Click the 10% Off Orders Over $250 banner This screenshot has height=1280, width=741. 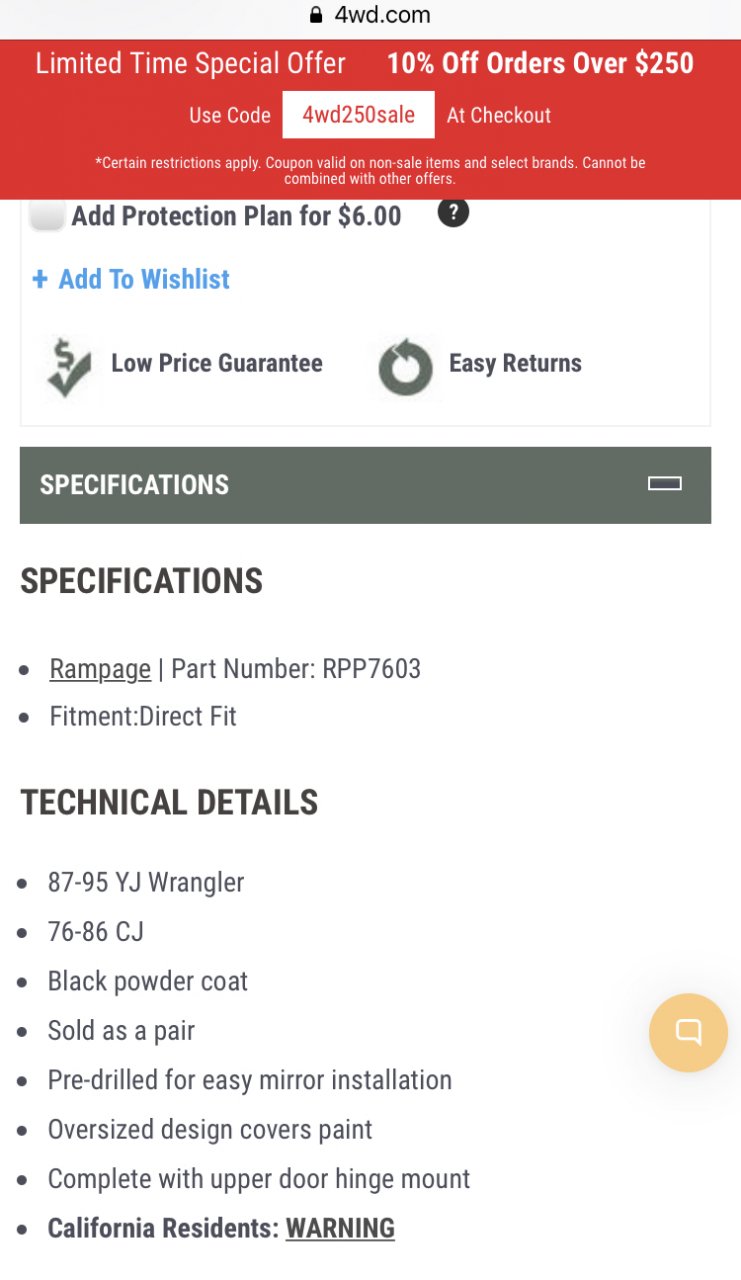click(540, 63)
